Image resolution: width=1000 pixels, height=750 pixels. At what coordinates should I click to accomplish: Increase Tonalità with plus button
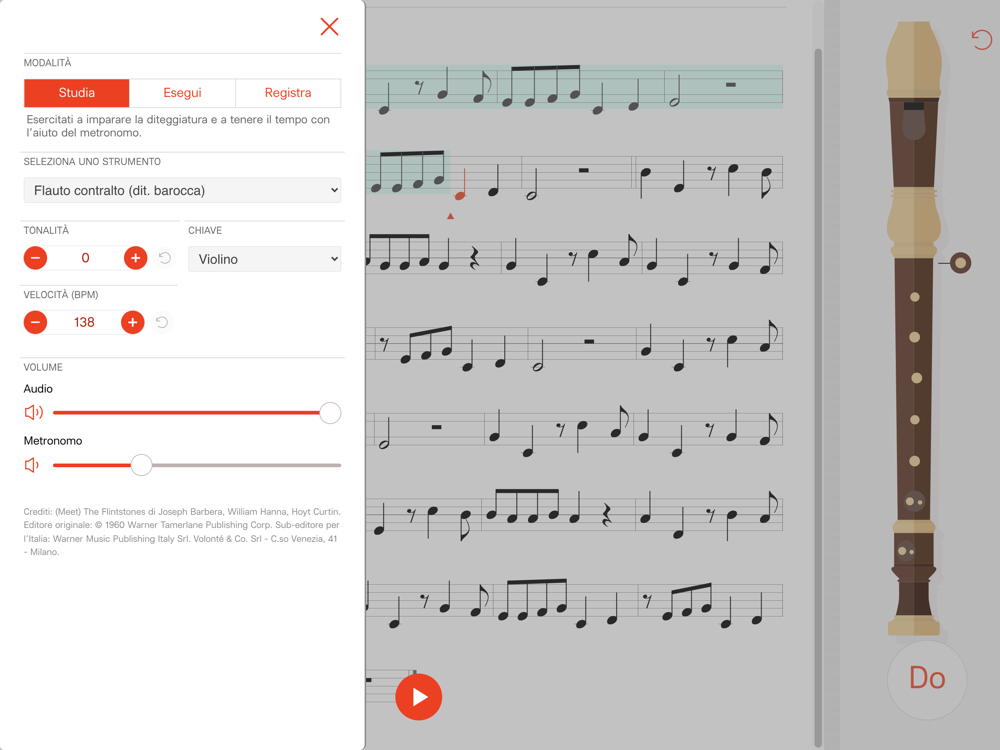pyautogui.click(x=135, y=258)
